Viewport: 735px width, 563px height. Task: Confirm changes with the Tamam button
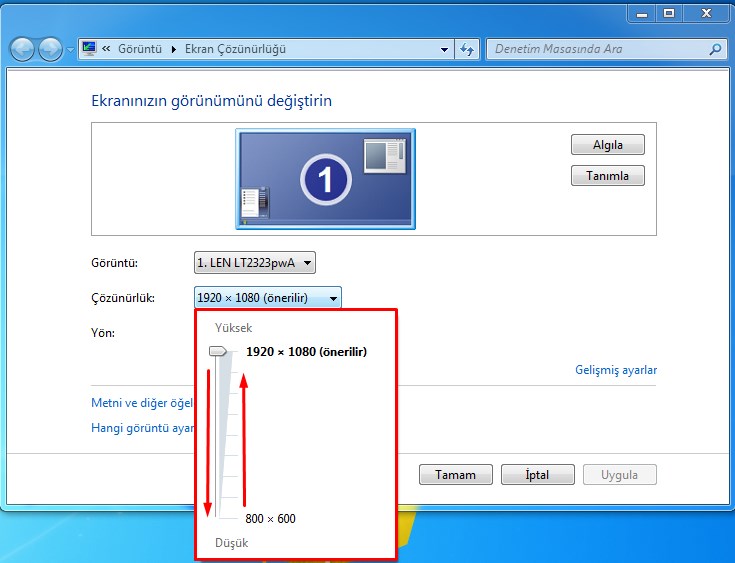coord(455,475)
